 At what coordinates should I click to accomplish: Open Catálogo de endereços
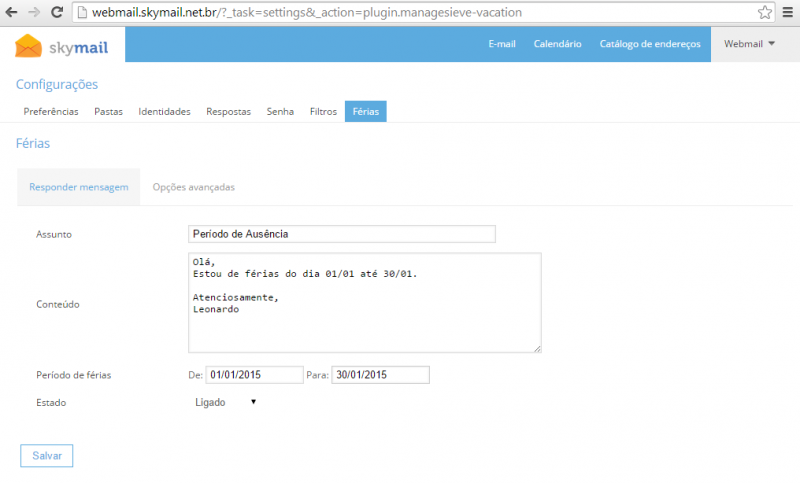point(649,44)
